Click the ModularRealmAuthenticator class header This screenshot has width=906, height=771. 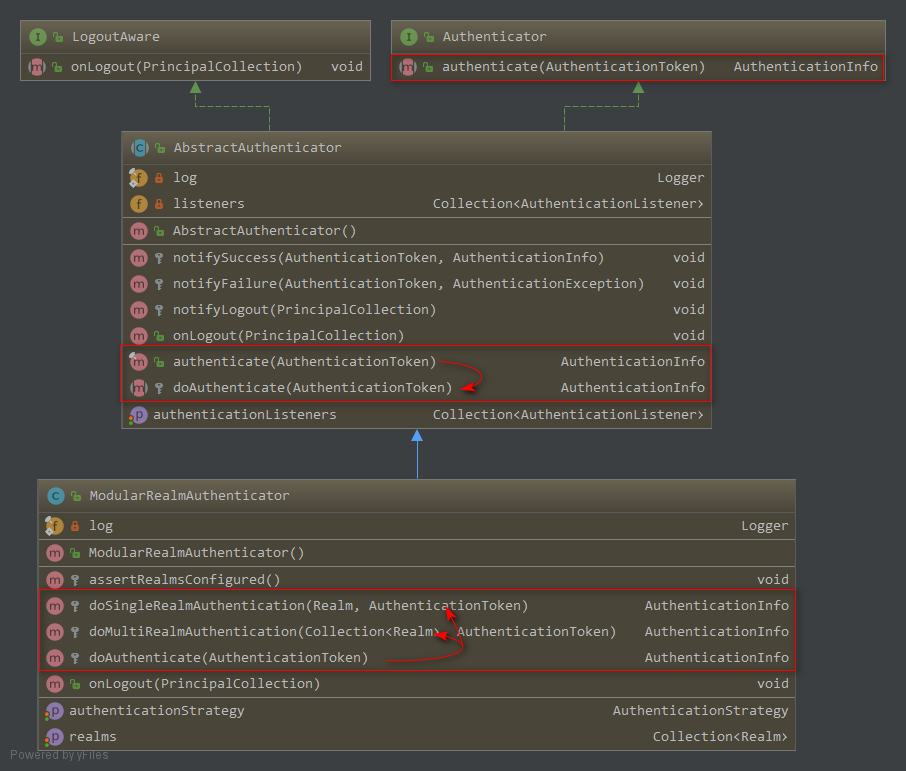point(189,496)
